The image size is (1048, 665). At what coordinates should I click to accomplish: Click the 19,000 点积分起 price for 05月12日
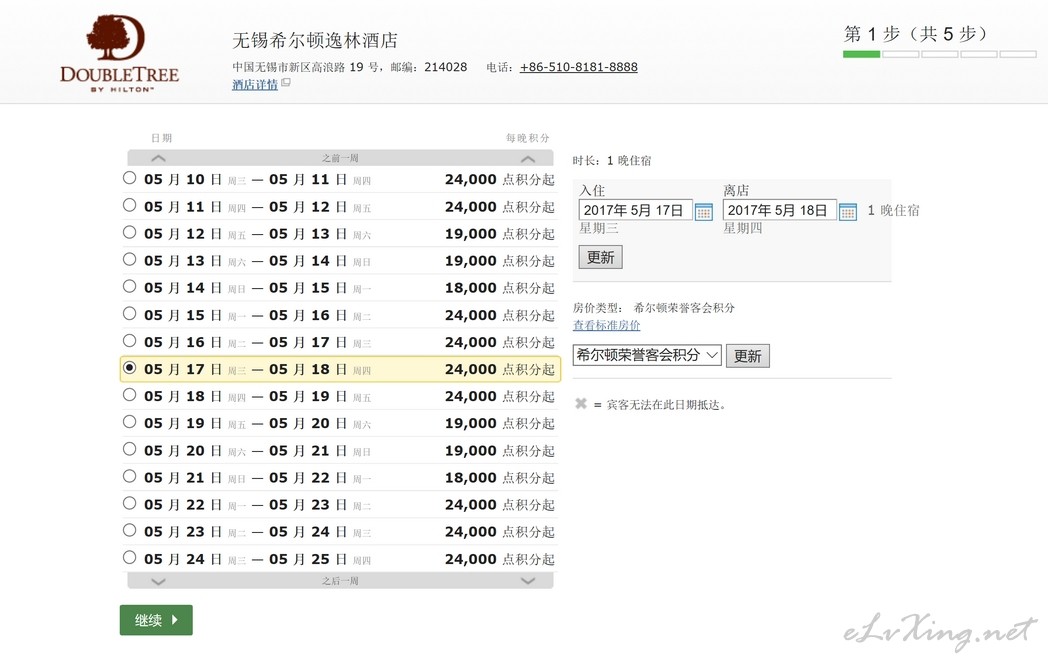pyautogui.click(x=500, y=233)
